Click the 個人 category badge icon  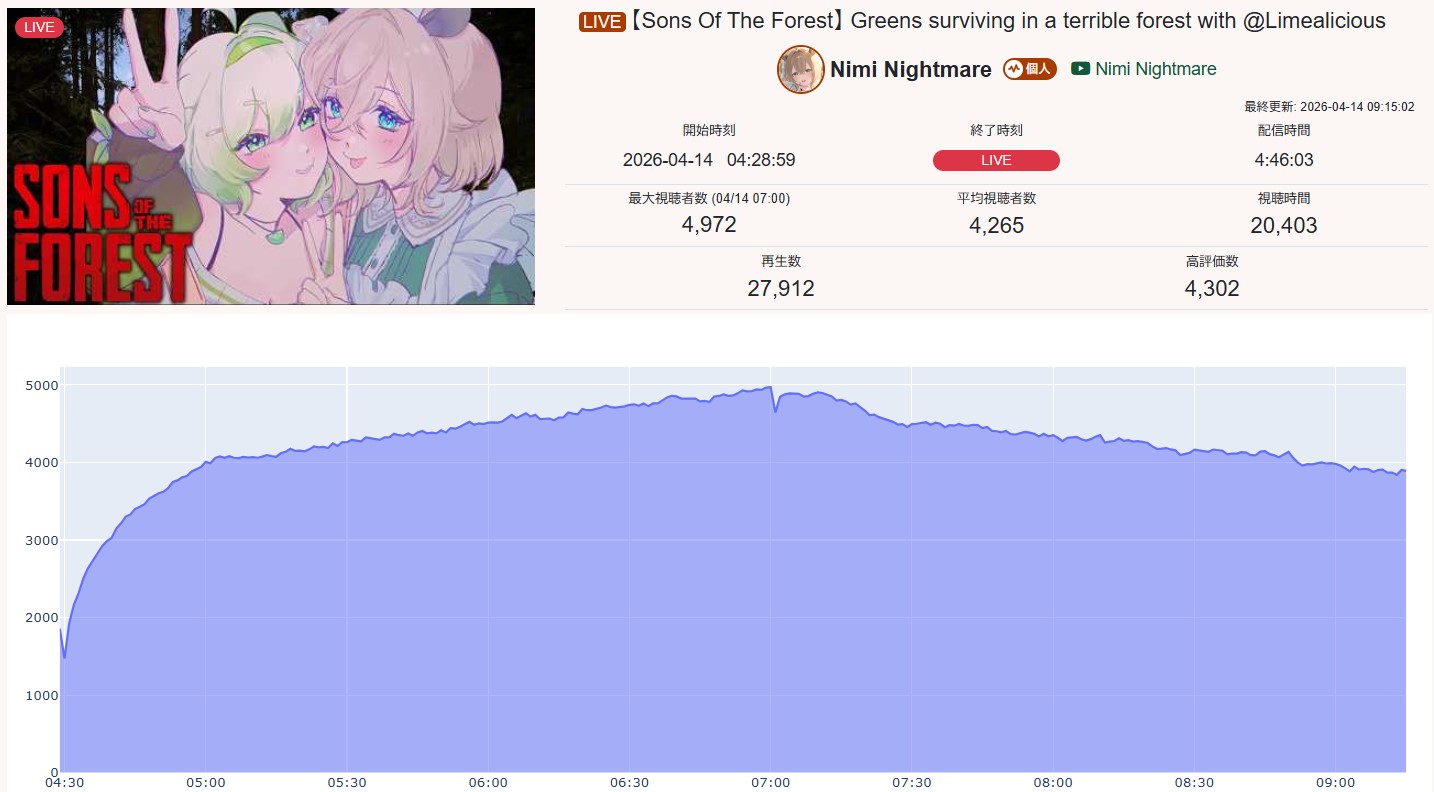pyautogui.click(x=1030, y=69)
